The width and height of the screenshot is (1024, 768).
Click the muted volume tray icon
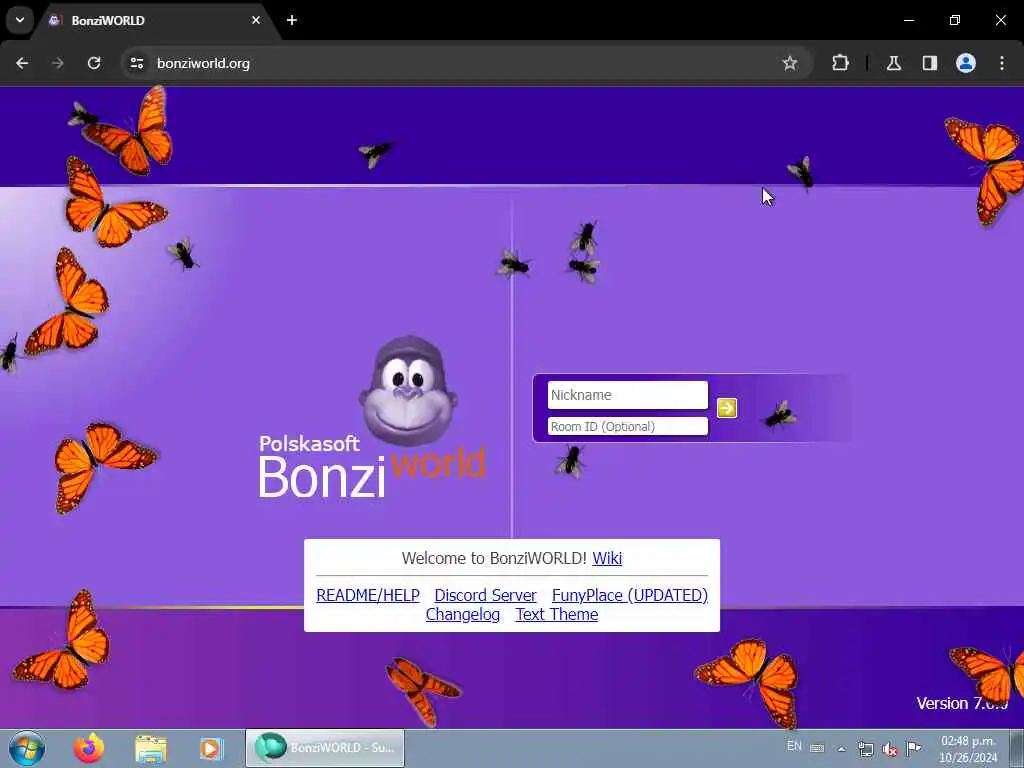point(890,749)
